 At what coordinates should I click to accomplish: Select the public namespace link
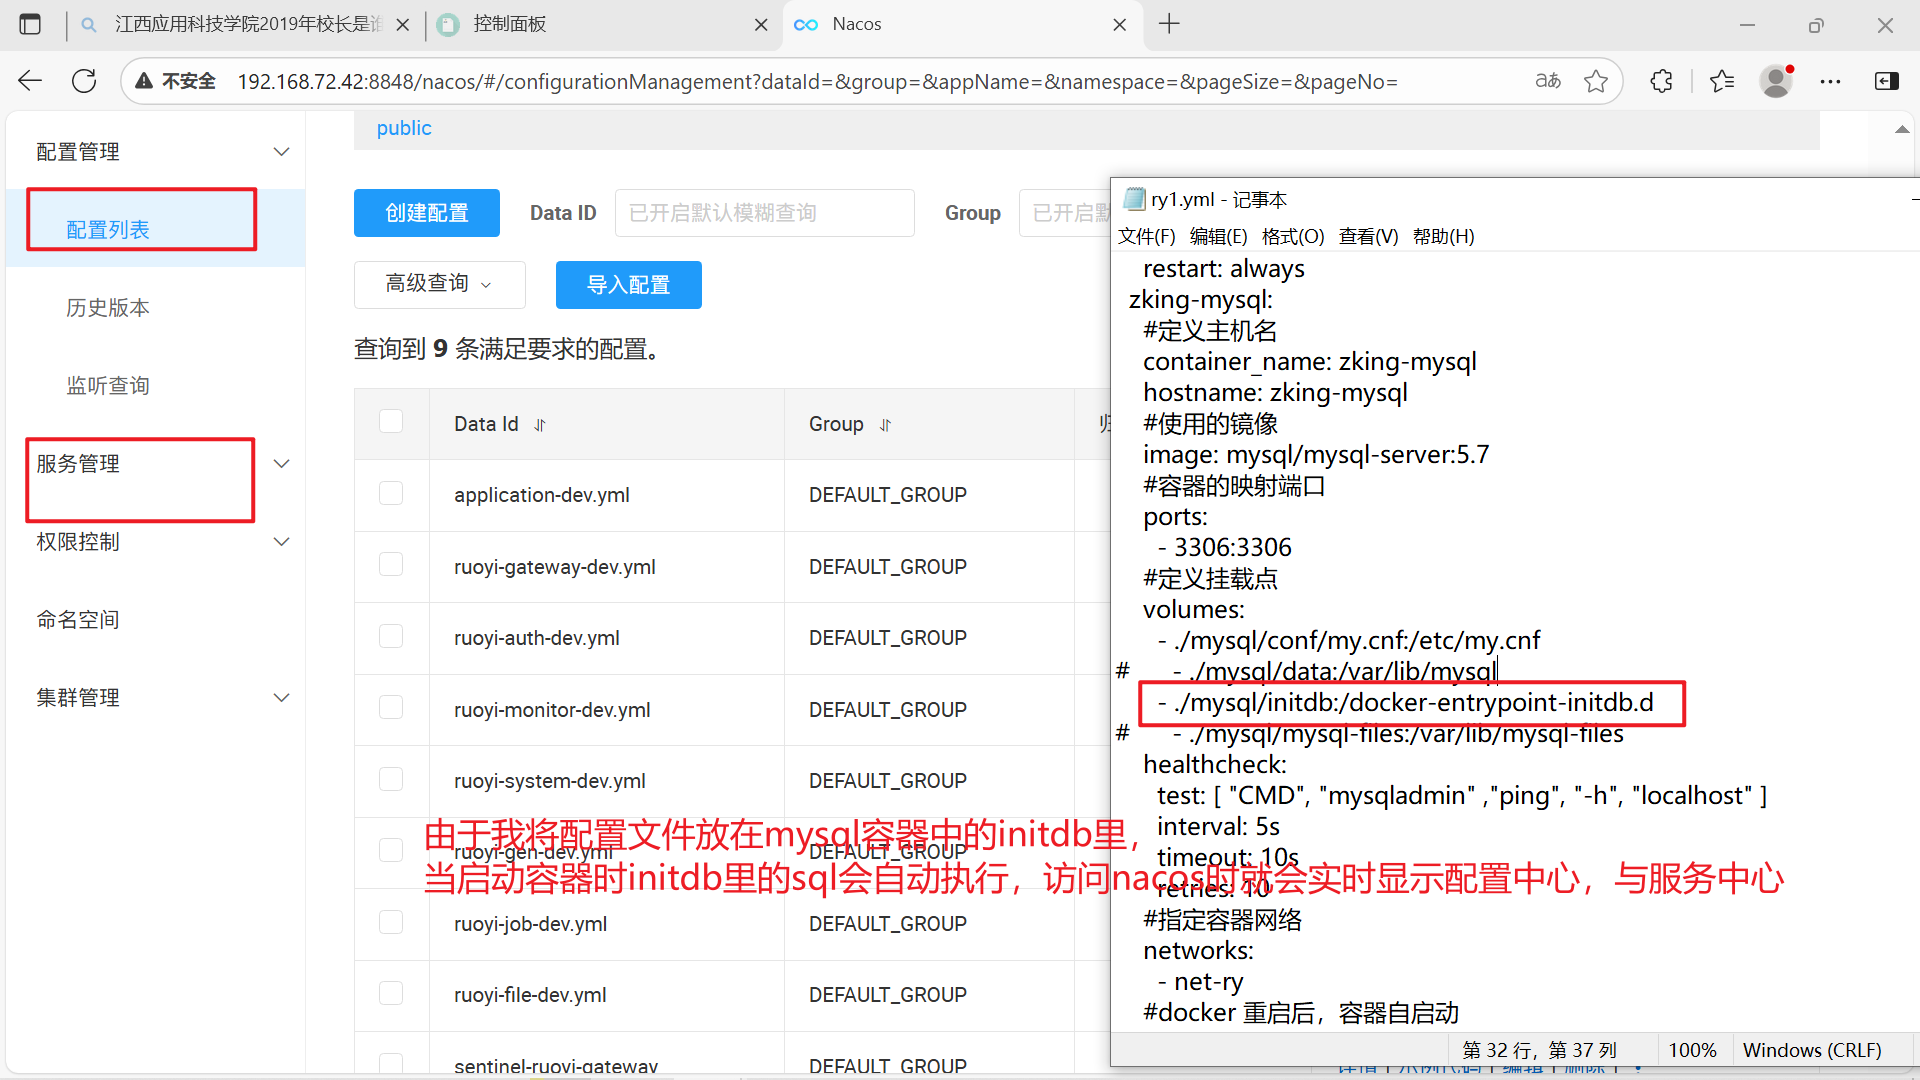[x=404, y=128]
